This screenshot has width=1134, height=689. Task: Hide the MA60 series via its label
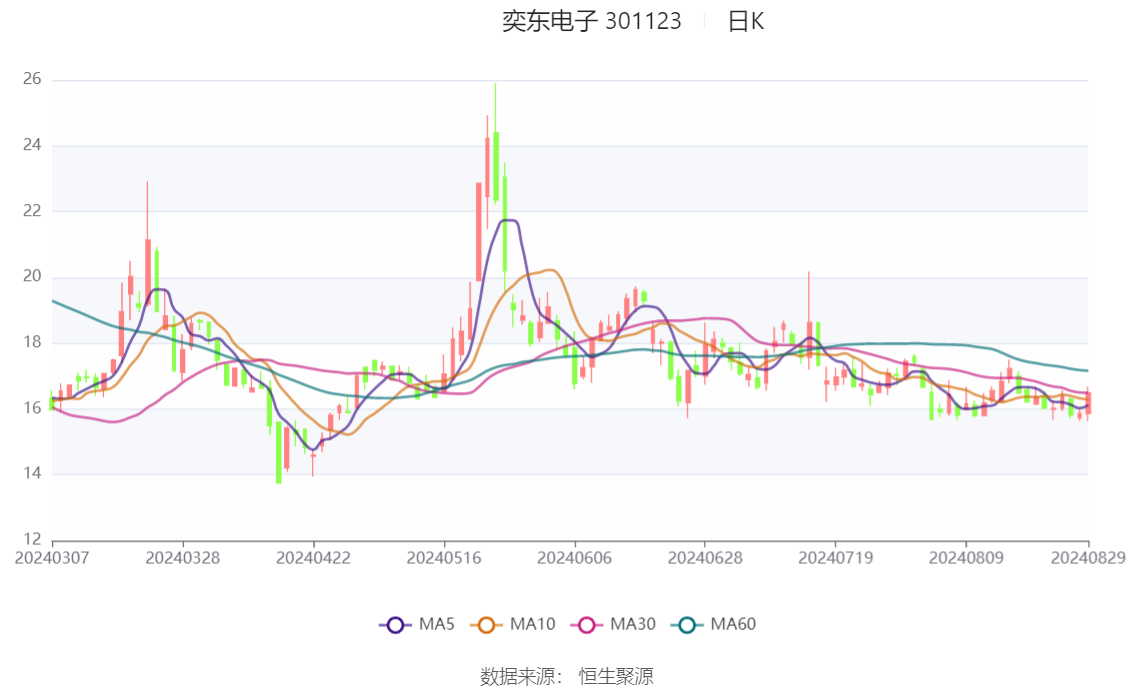[733, 624]
